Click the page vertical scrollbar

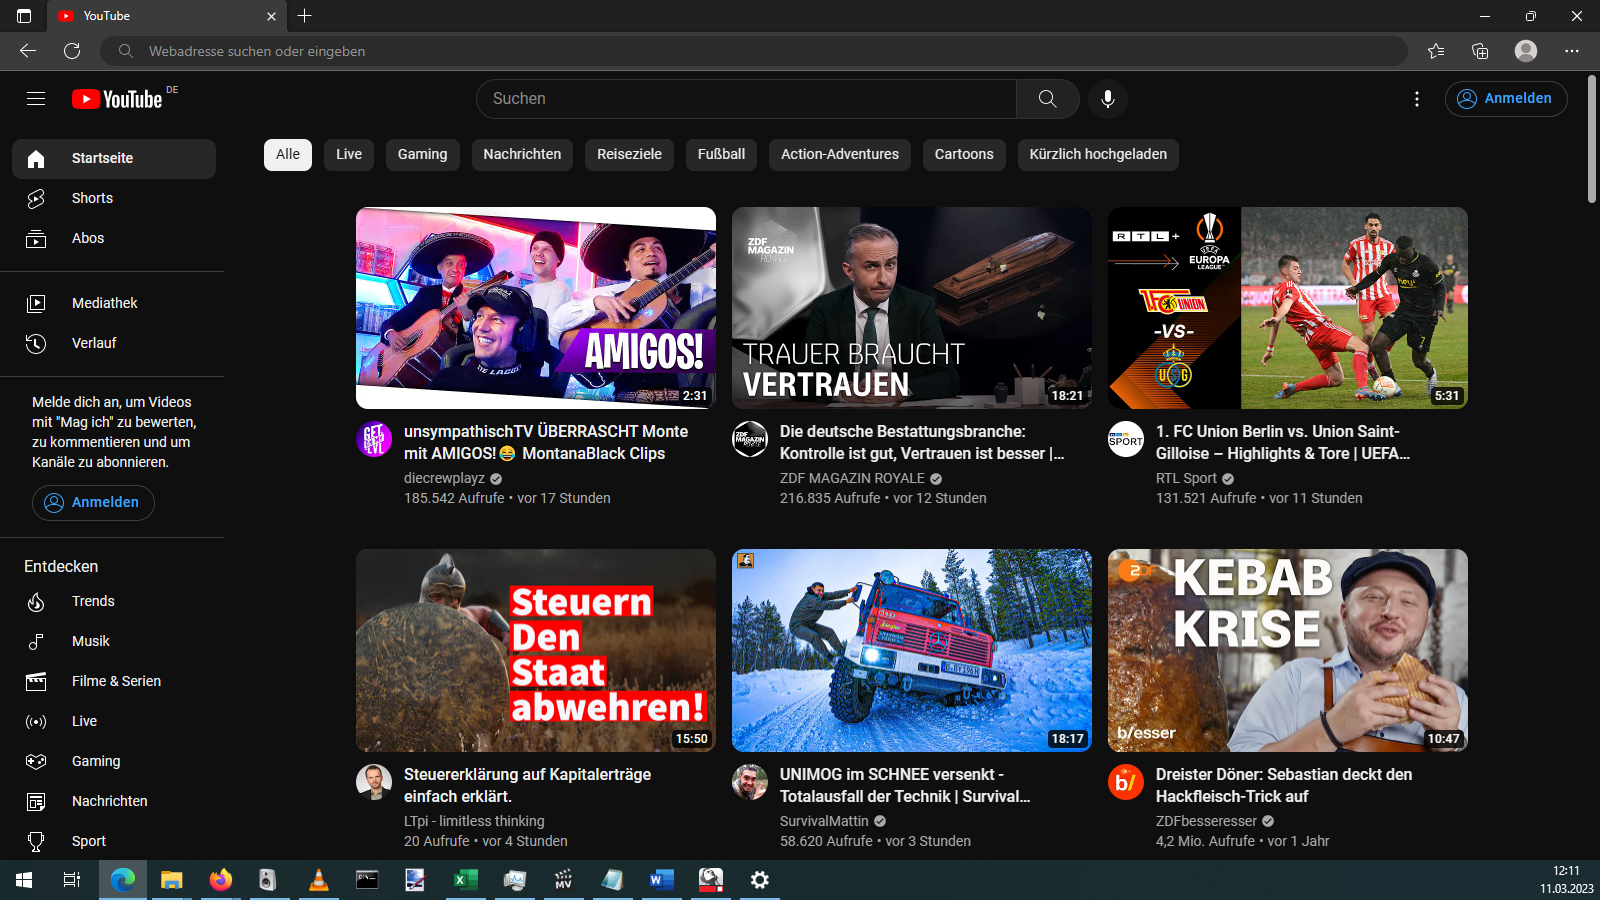pyautogui.click(x=1592, y=140)
